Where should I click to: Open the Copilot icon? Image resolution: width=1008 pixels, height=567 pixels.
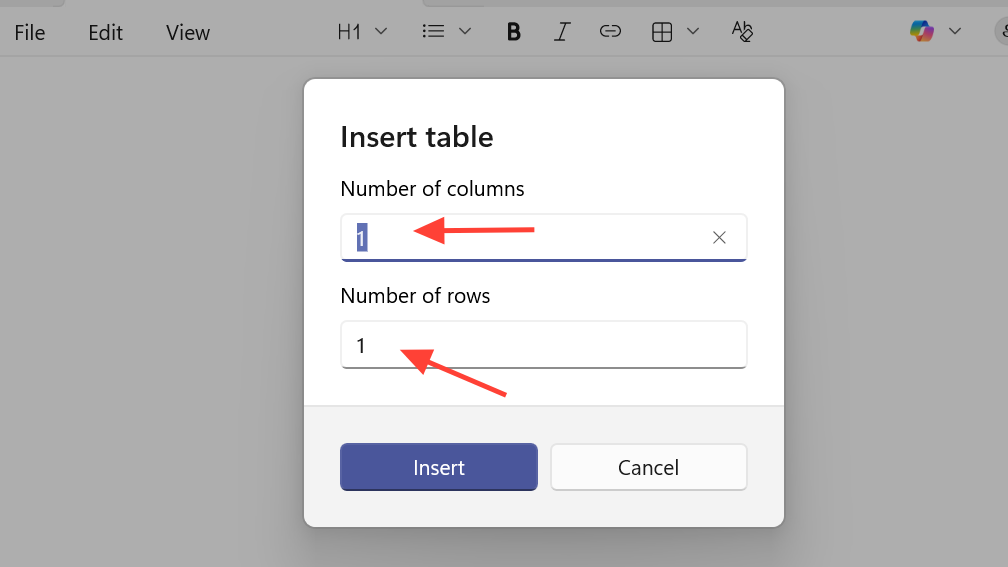921,31
